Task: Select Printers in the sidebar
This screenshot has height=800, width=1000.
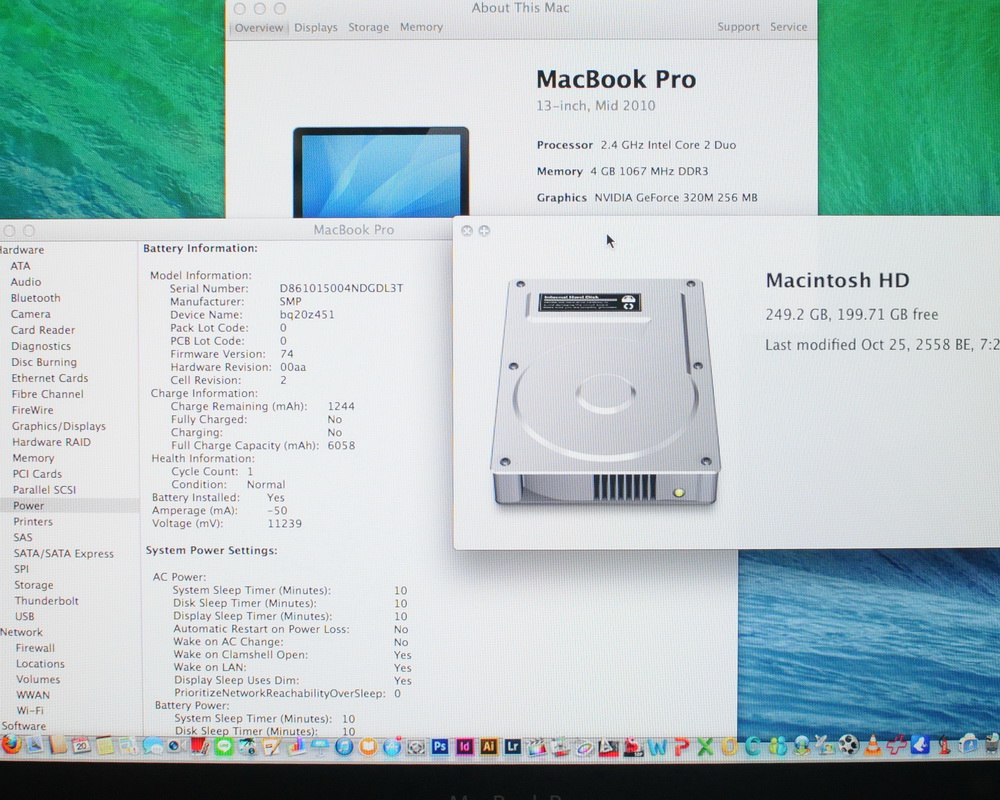Action: tap(33, 522)
